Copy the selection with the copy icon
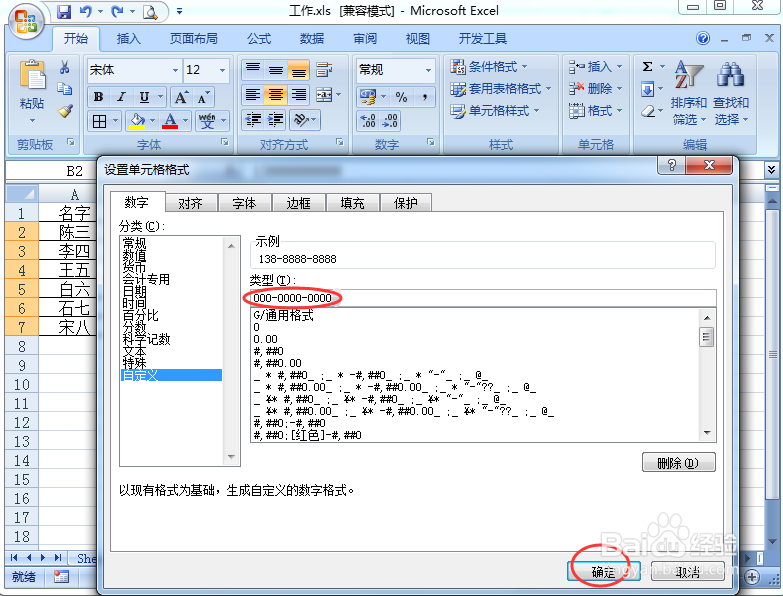This screenshot has height=596, width=783. point(65,89)
